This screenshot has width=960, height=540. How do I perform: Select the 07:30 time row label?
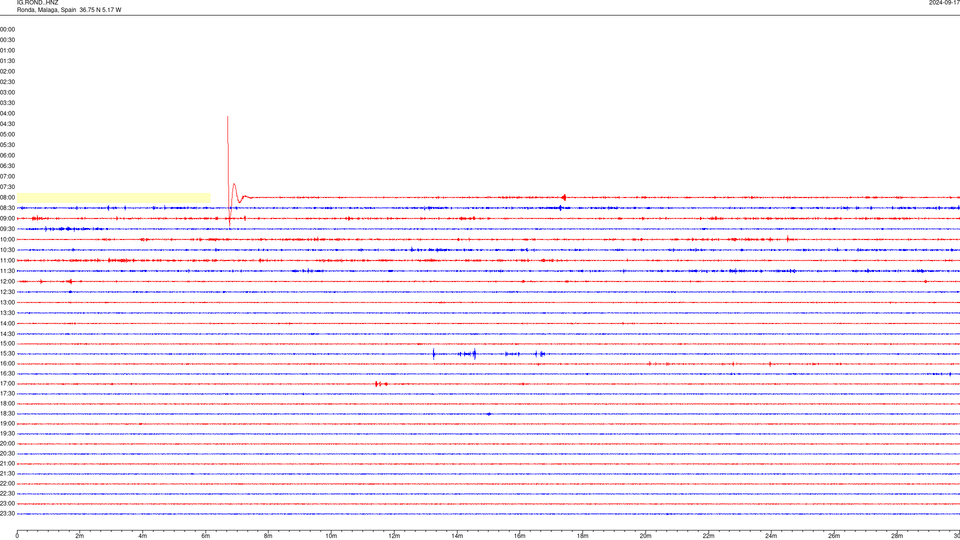pos(7,187)
